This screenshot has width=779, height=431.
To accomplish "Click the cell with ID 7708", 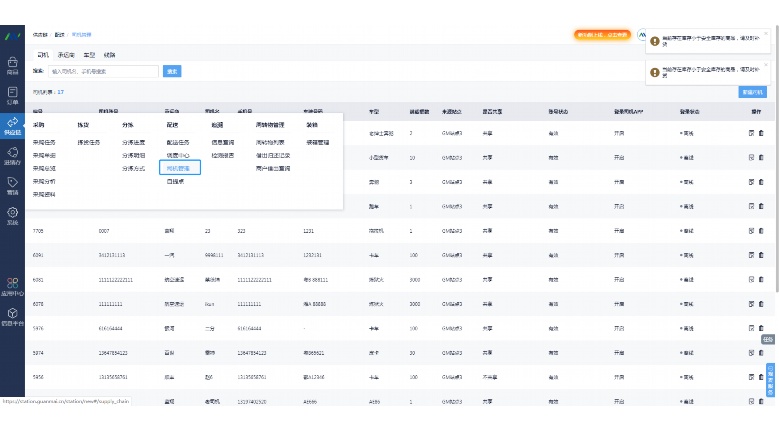I will [38, 231].
